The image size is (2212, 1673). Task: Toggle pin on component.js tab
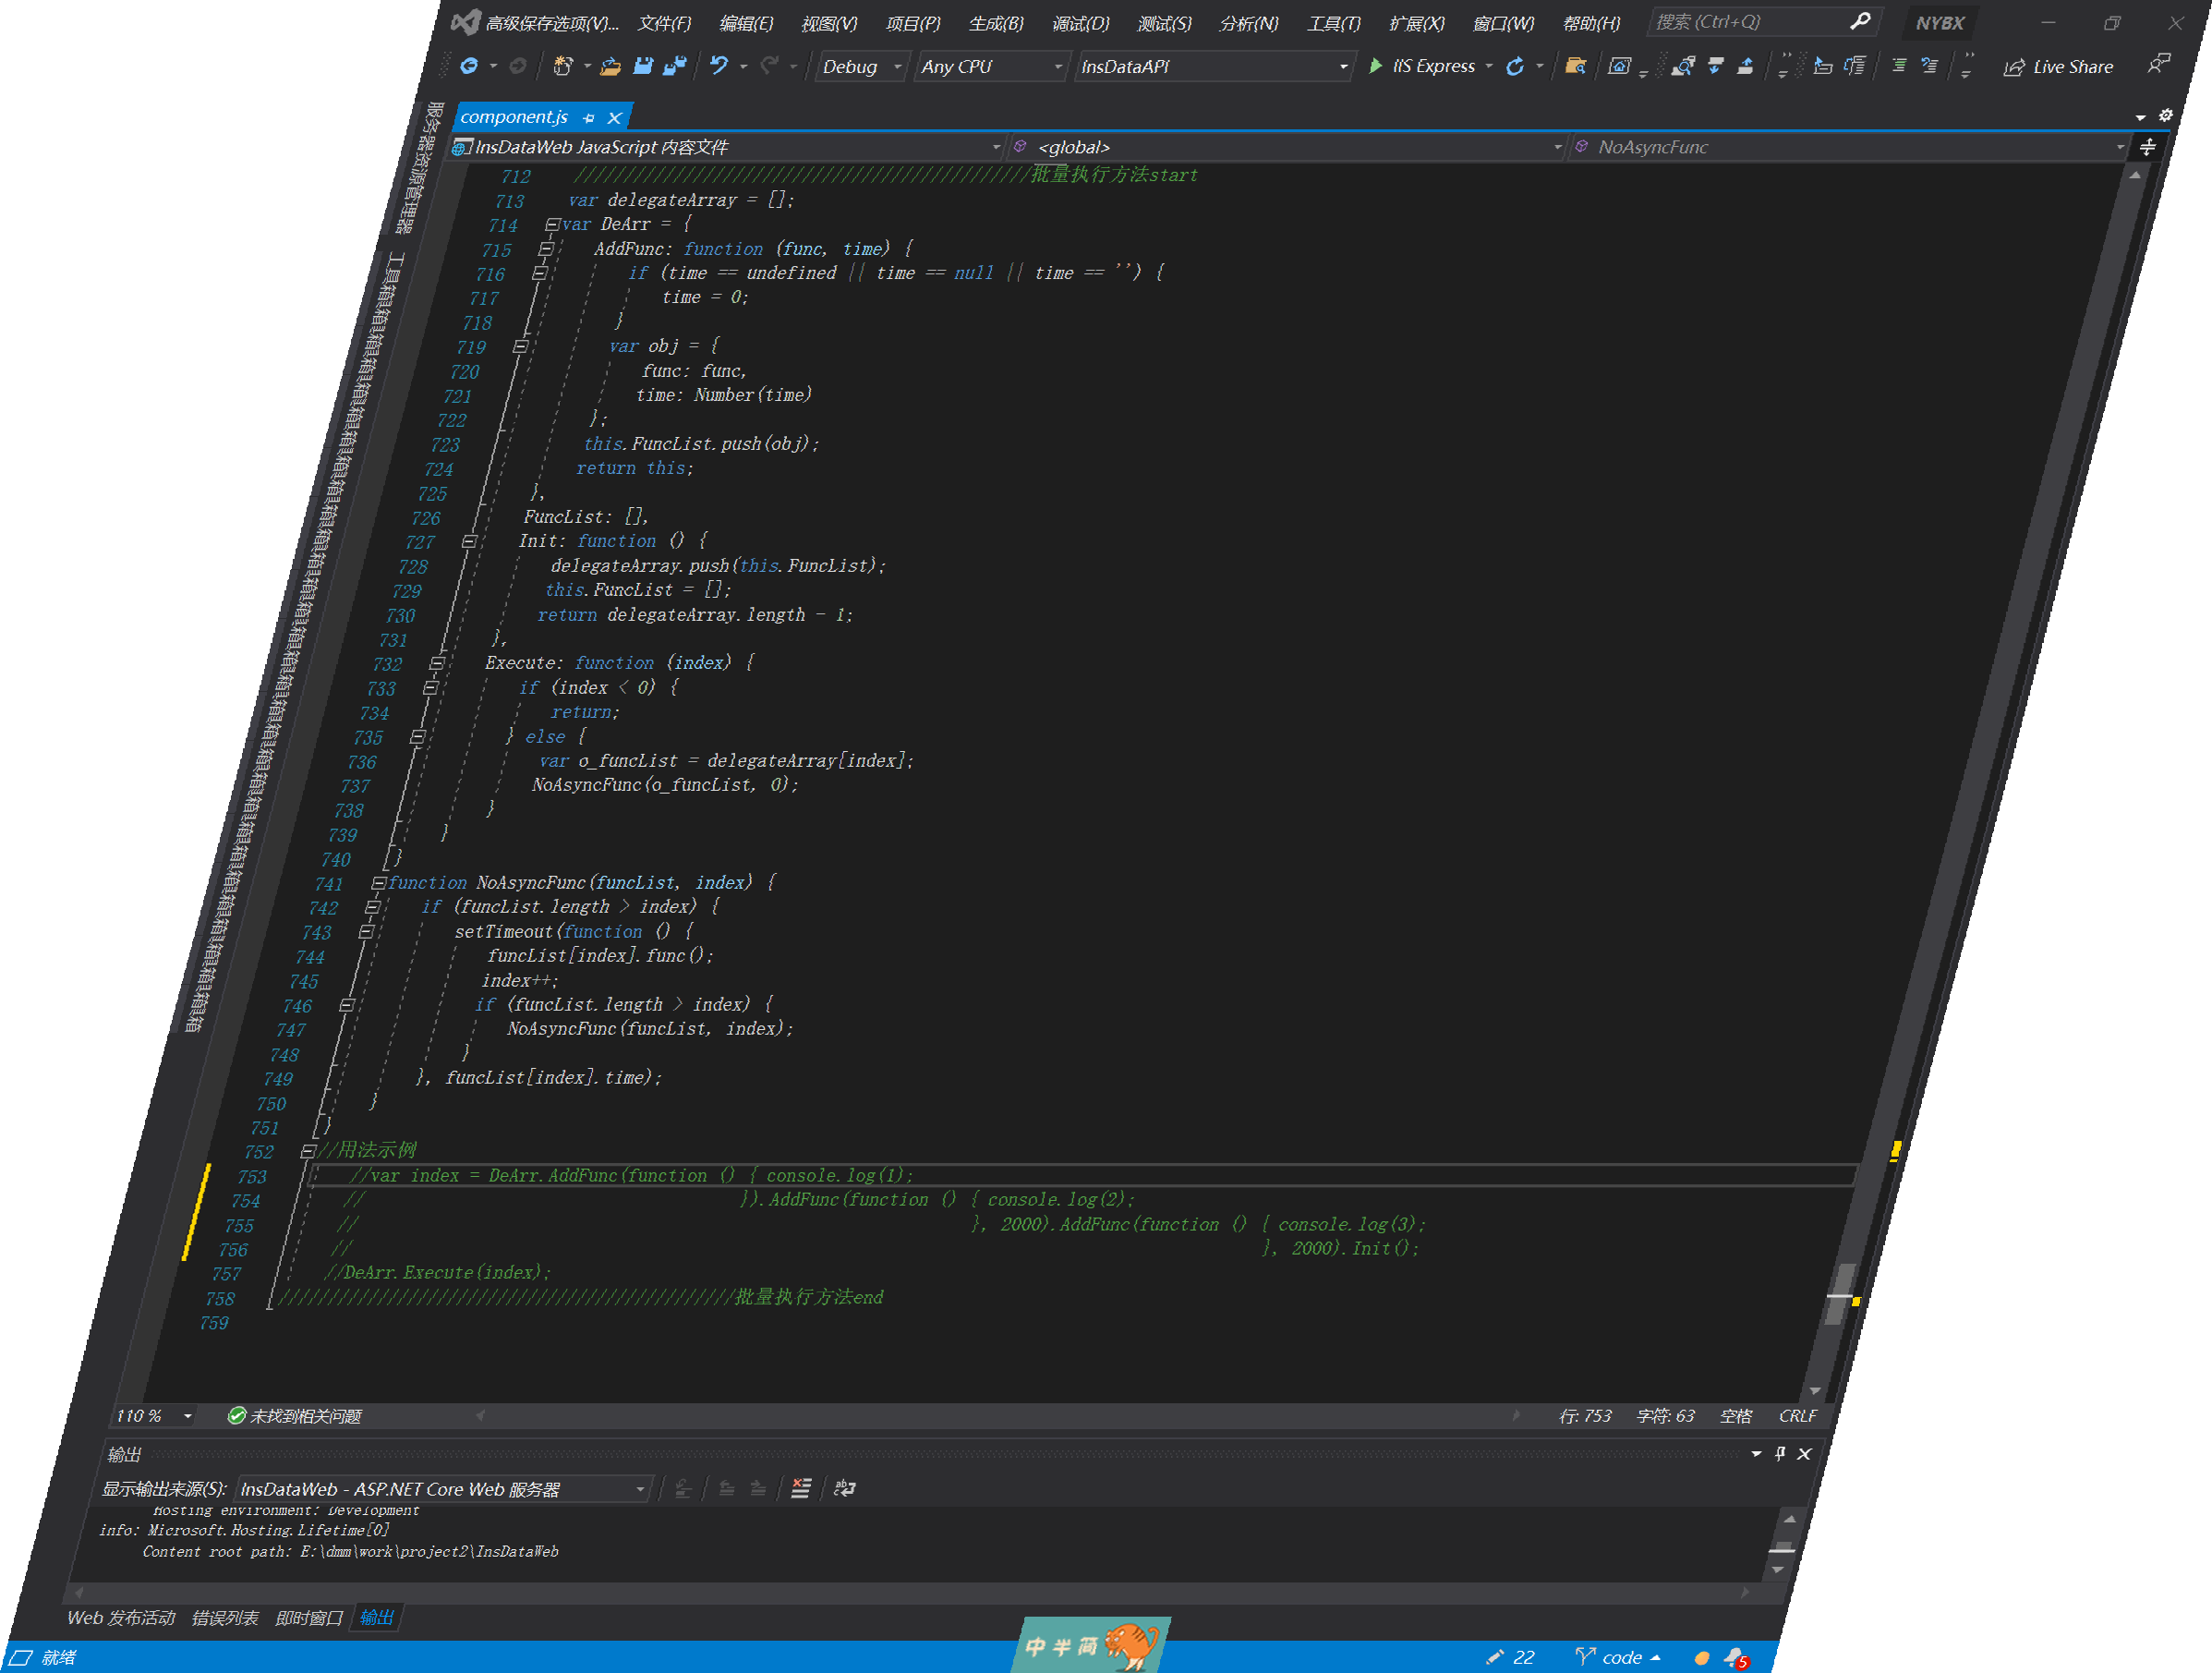pyautogui.click(x=589, y=118)
